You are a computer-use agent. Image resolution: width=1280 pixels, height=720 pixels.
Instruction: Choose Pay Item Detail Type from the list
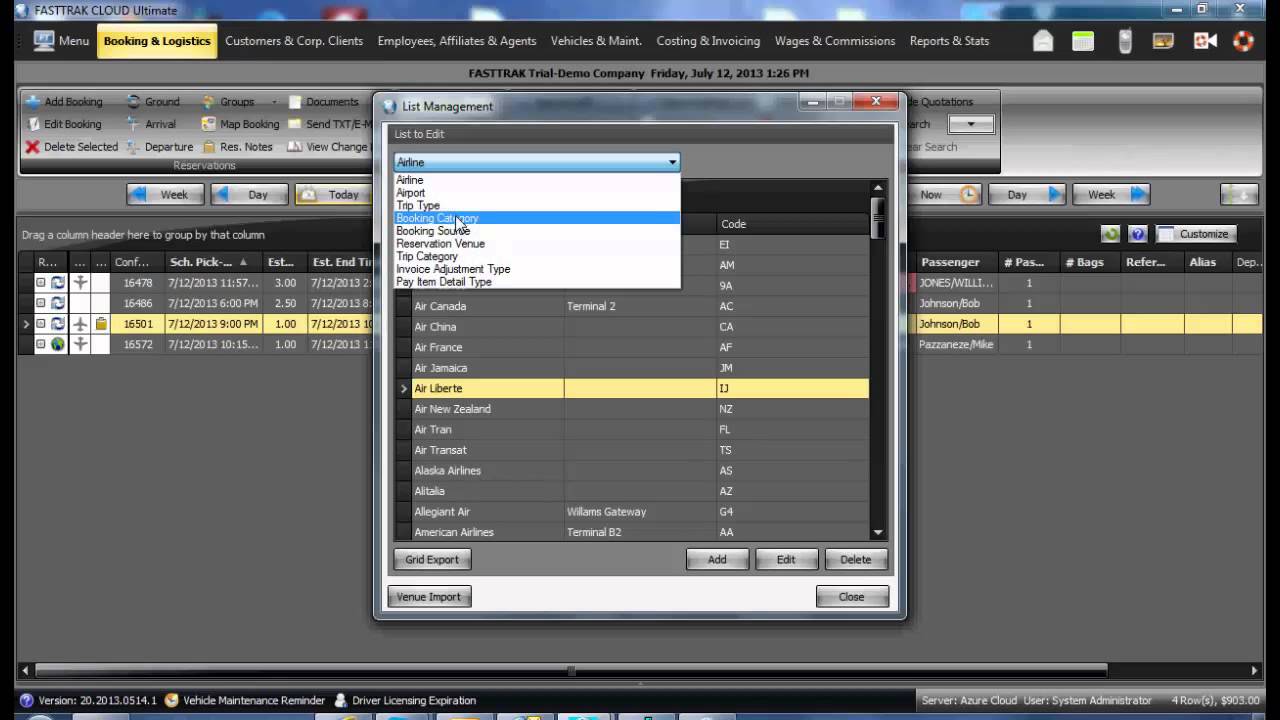538,282
